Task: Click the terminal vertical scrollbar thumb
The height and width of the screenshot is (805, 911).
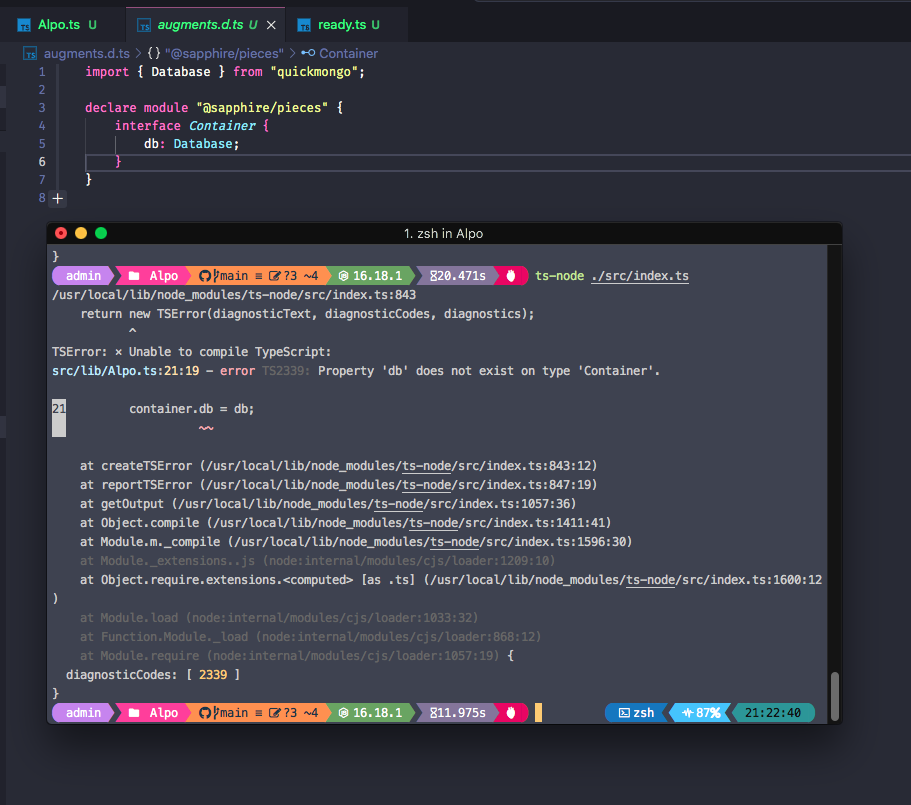Action: click(x=835, y=696)
